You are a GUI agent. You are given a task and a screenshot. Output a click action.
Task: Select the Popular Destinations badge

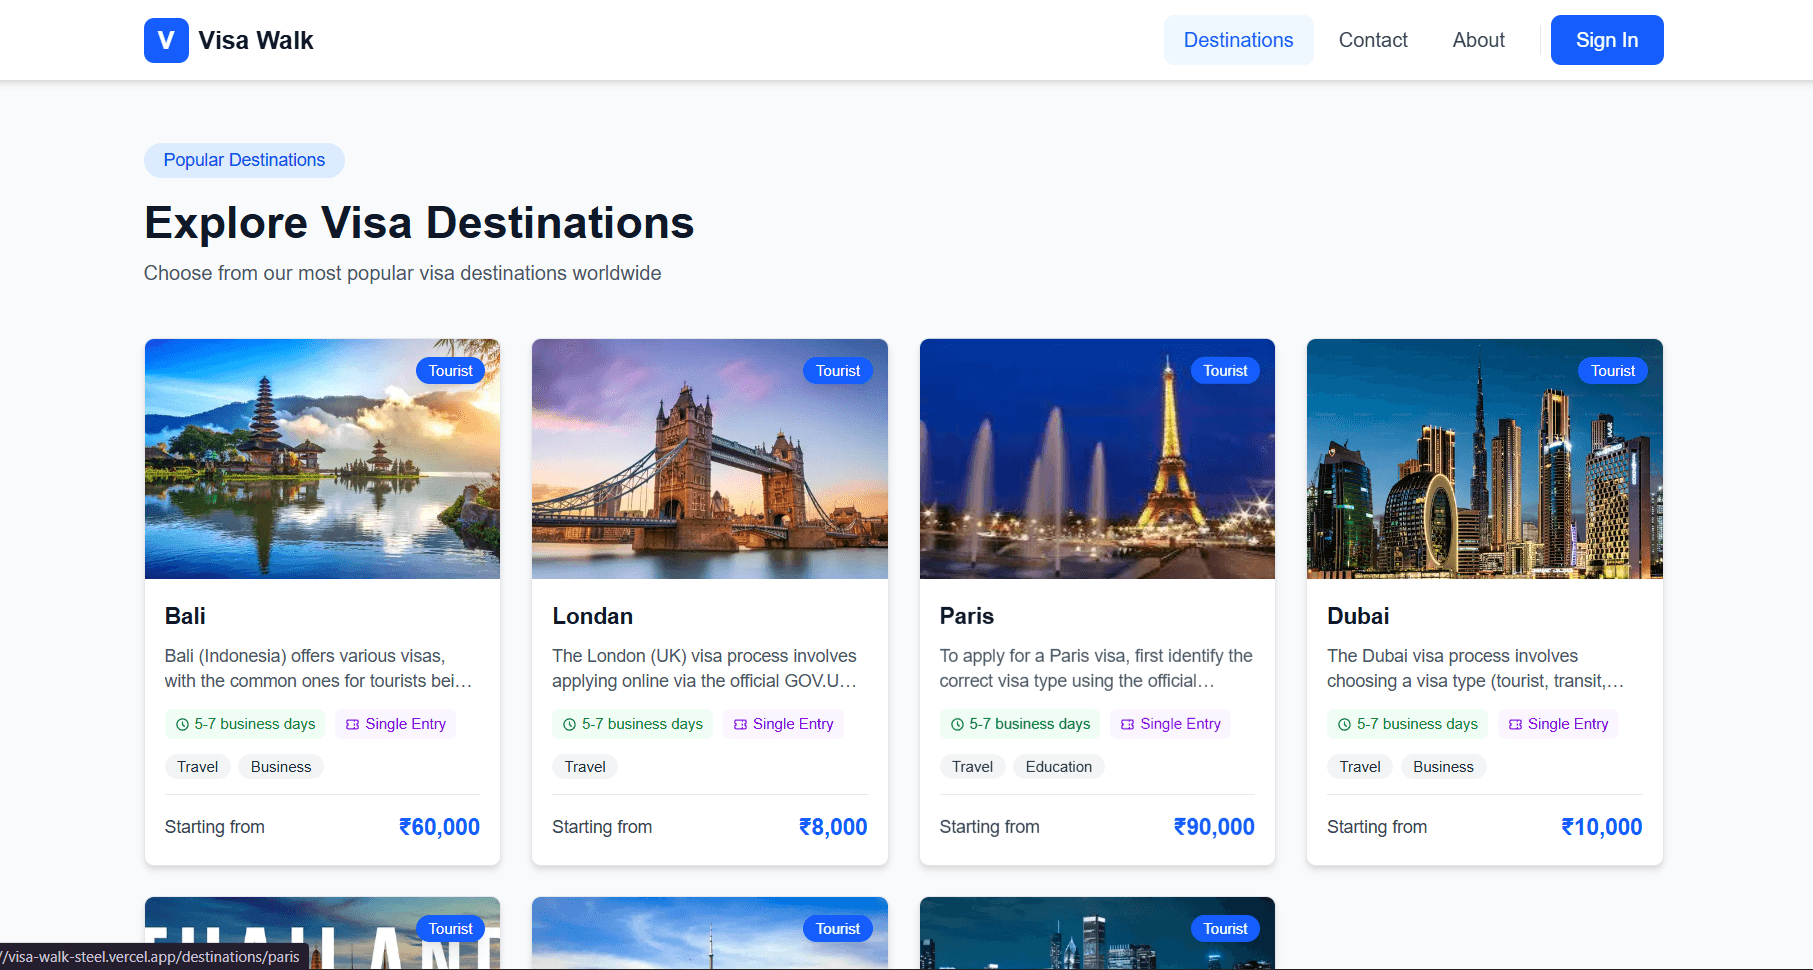point(244,160)
